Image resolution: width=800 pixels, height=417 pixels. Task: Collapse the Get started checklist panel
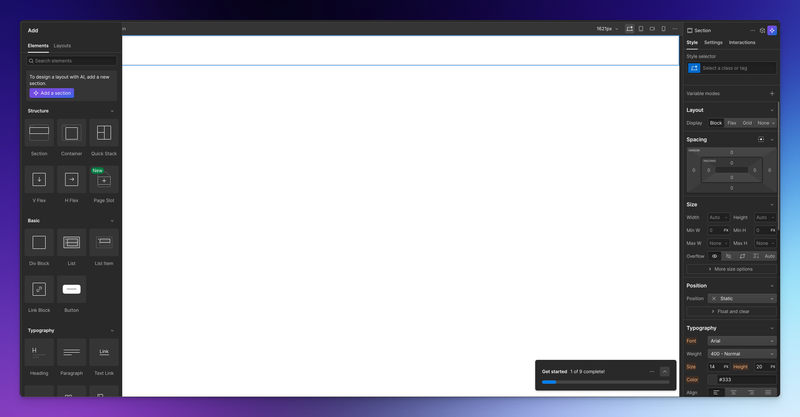click(664, 372)
